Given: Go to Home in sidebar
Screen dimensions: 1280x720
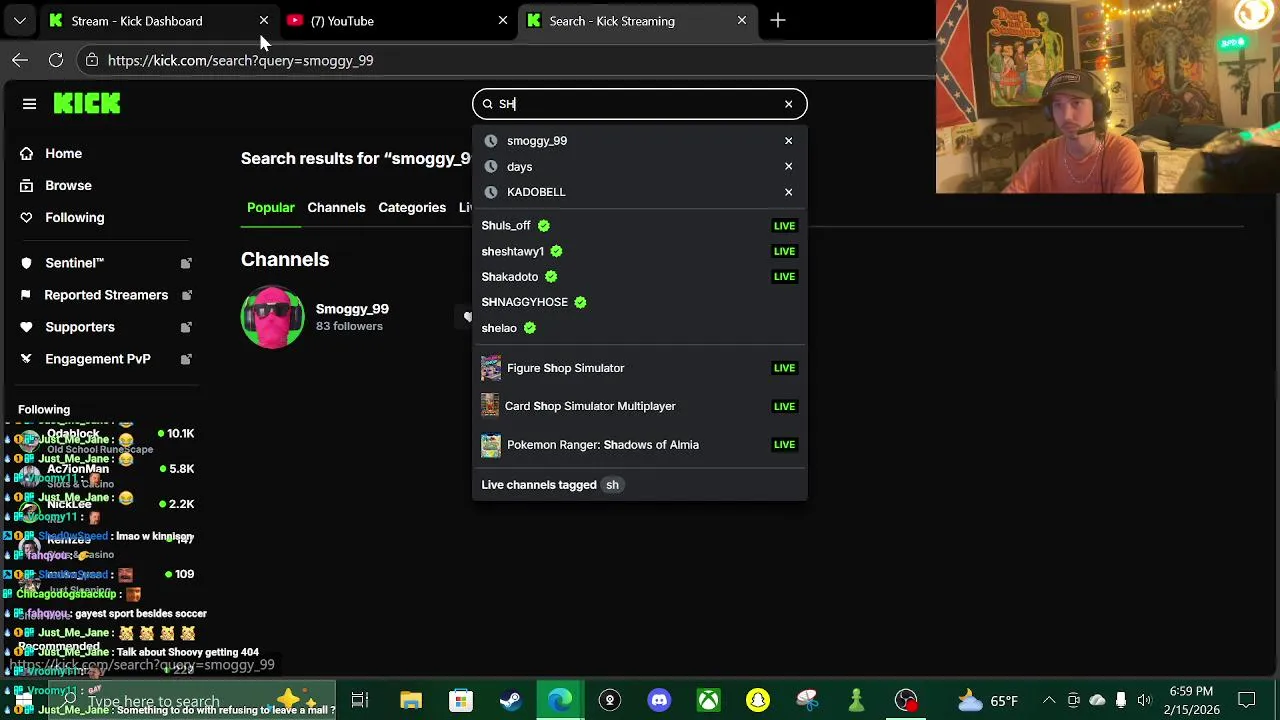Looking at the screenshot, I should (x=63, y=153).
